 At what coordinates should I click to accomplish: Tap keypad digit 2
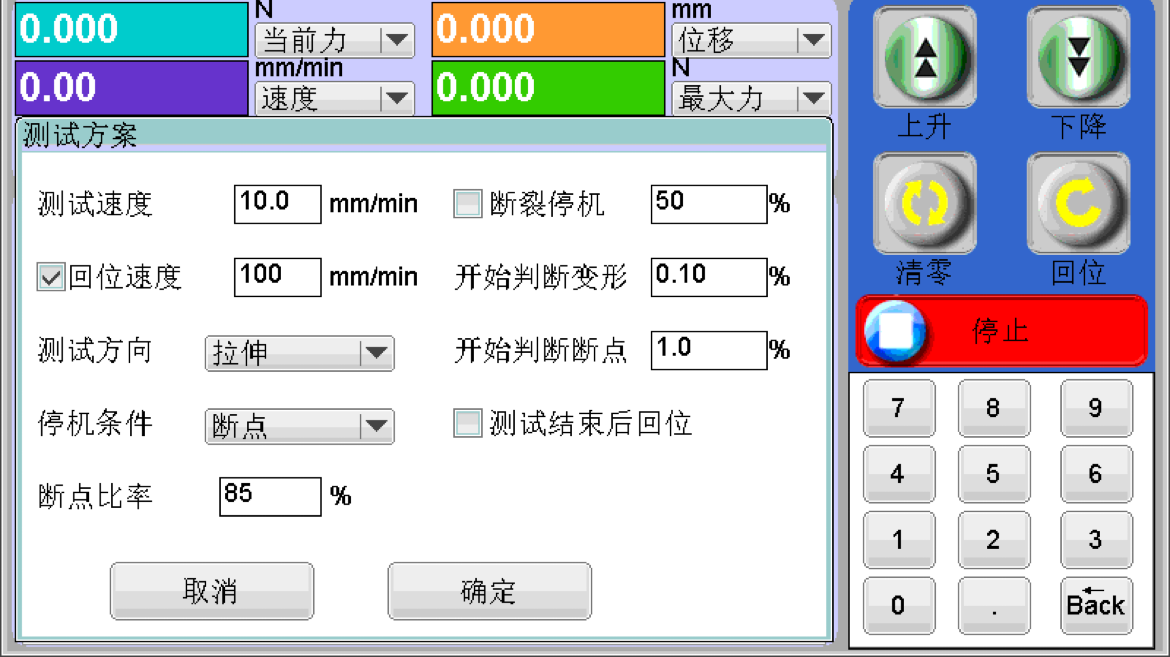coord(993,539)
